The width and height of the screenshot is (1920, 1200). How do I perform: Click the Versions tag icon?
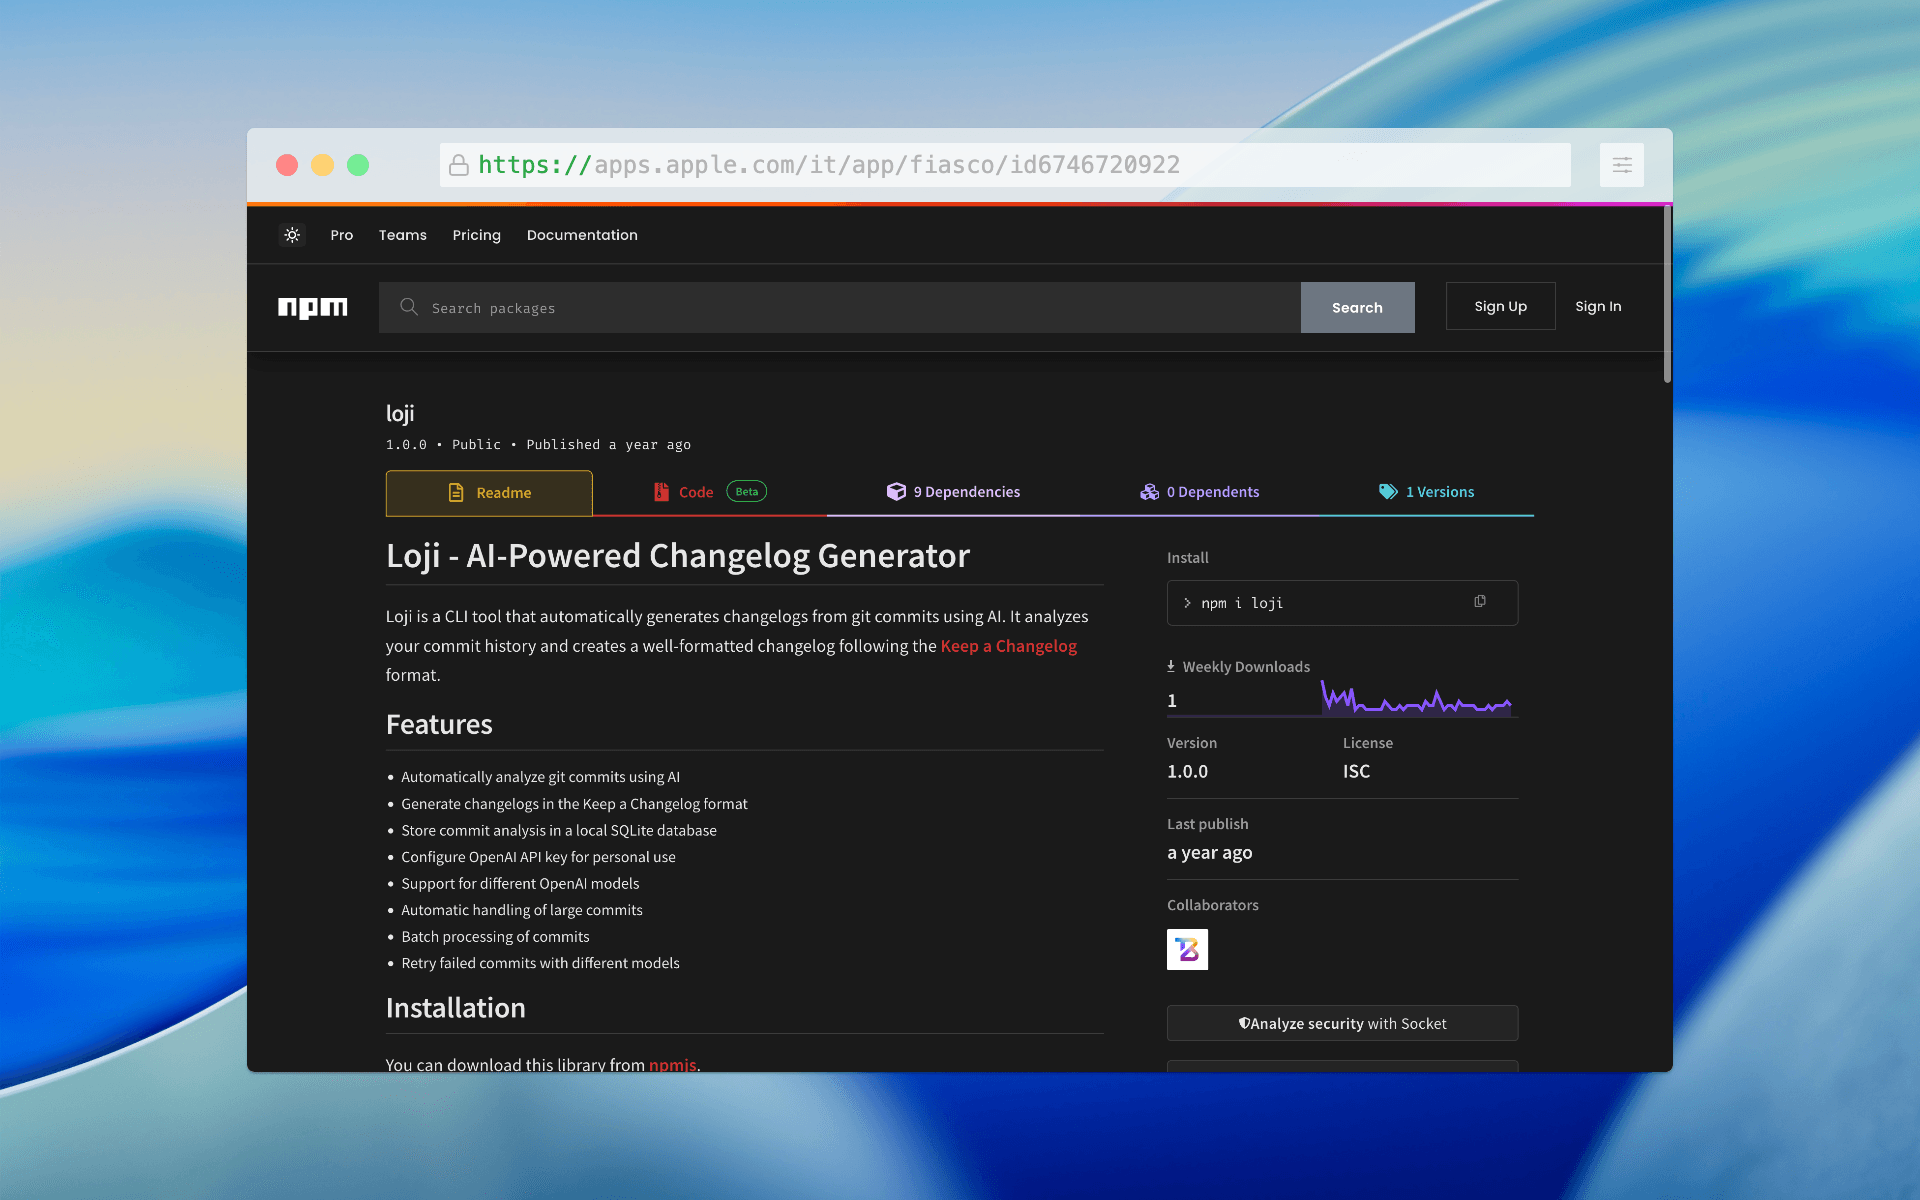point(1388,491)
